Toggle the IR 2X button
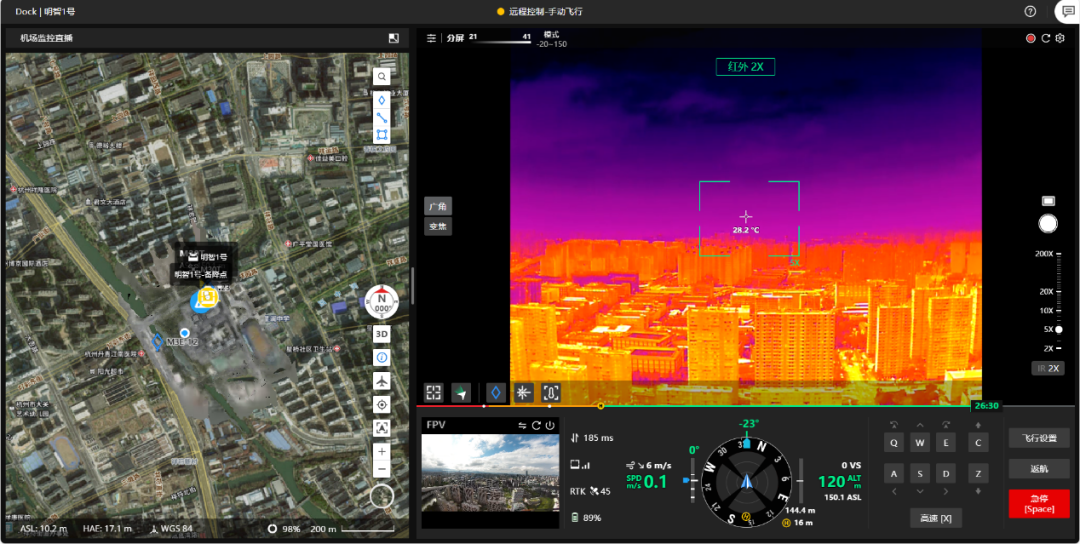1080x544 pixels. 1048,368
